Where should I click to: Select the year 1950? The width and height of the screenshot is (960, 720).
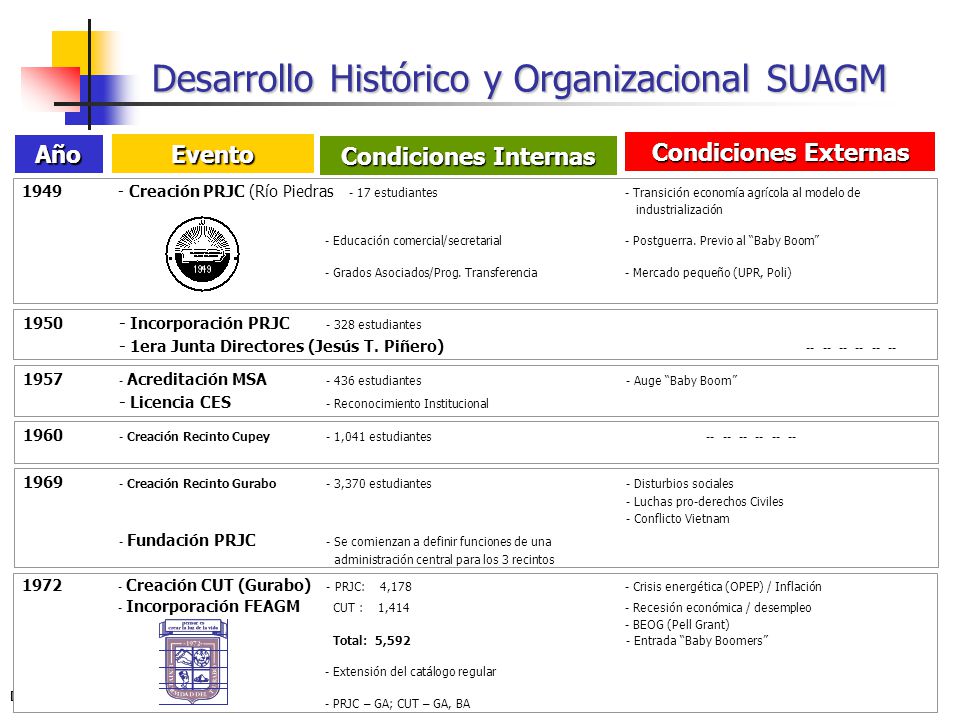pos(43,323)
